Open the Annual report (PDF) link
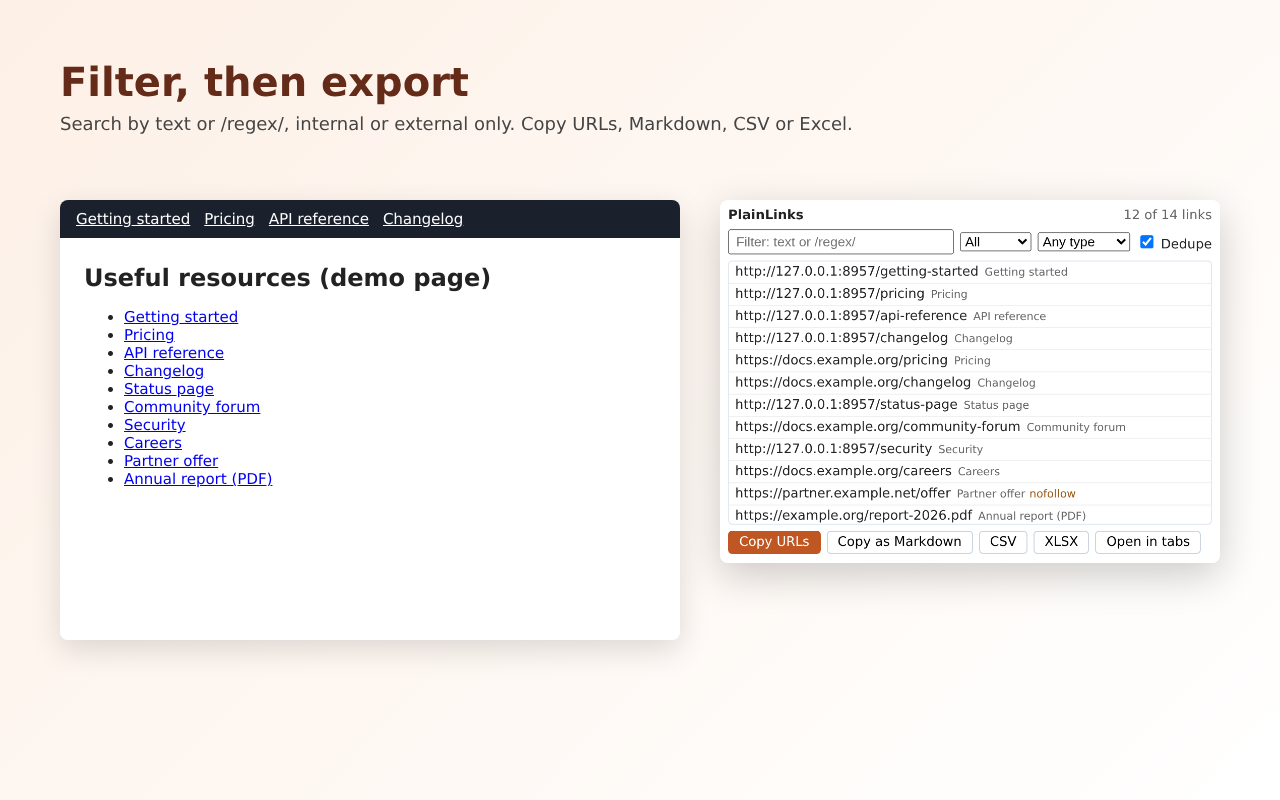The width and height of the screenshot is (1280, 800). [198, 479]
